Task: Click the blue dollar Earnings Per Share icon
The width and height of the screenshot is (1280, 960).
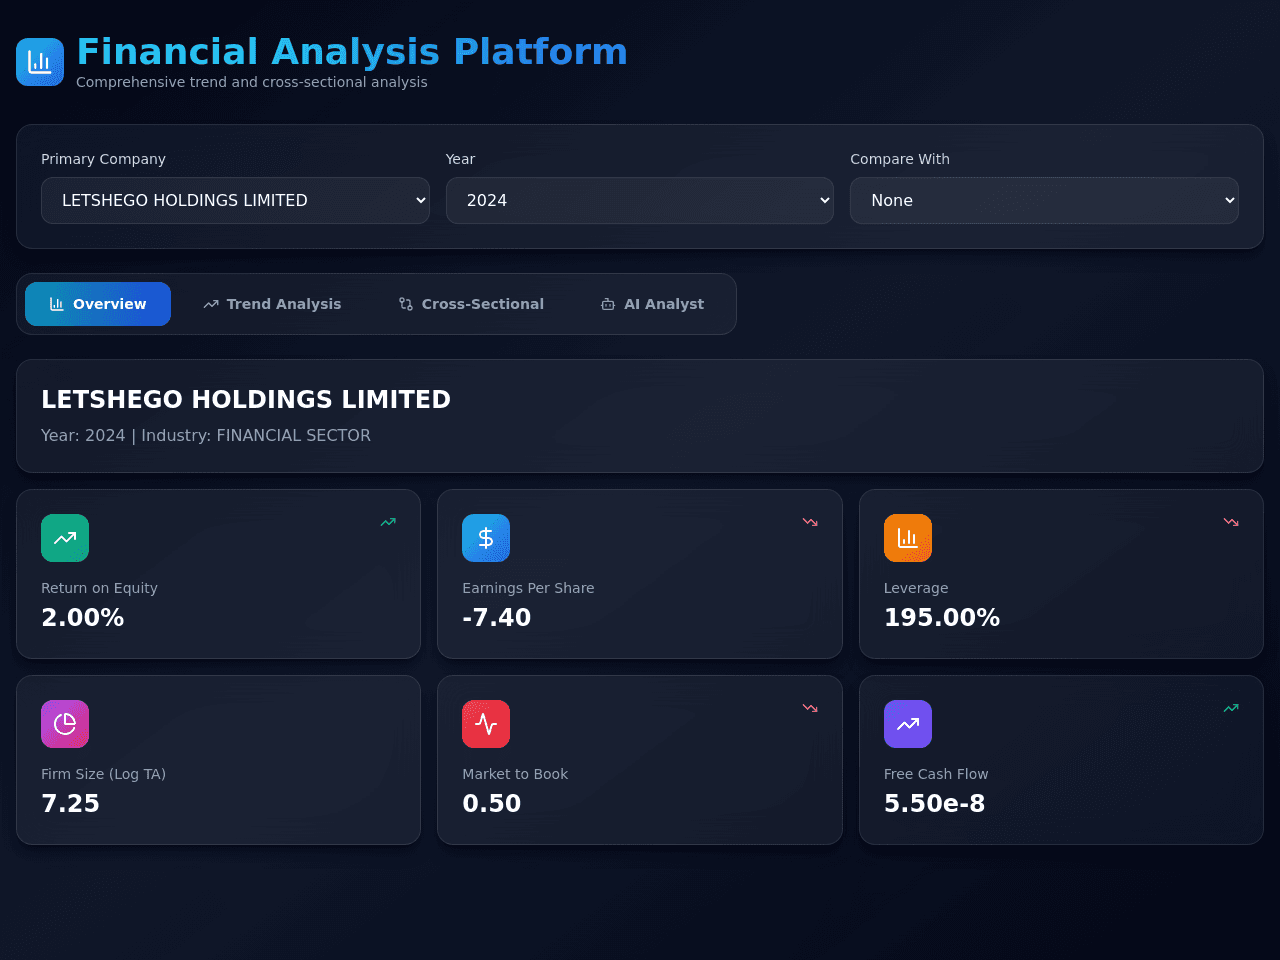Action: click(x=486, y=538)
